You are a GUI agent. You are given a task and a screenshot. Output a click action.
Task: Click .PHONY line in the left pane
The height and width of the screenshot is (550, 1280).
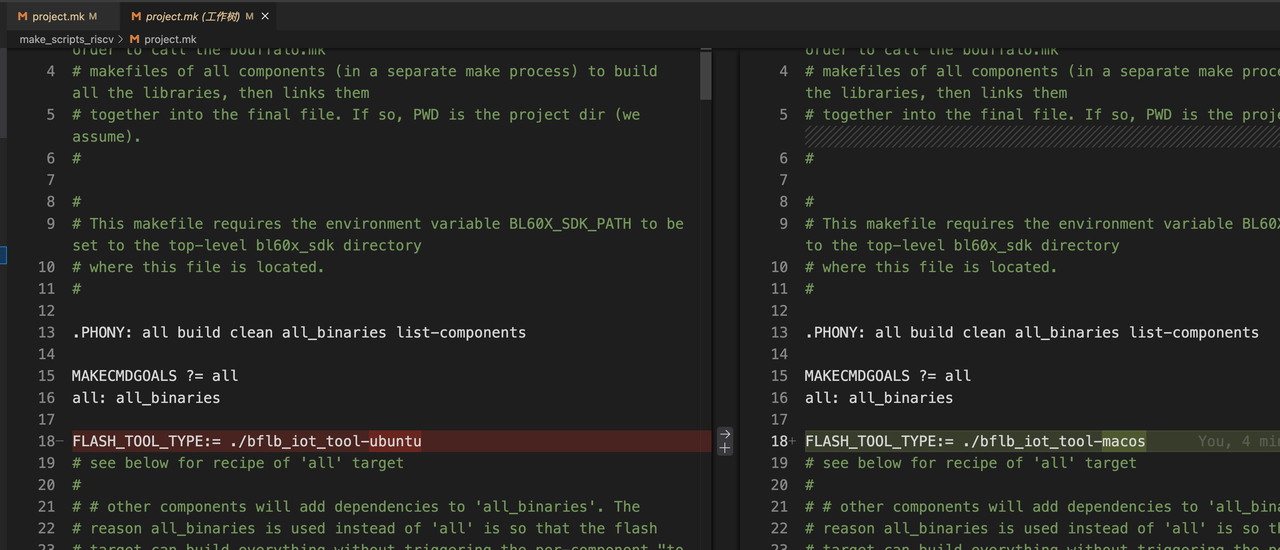(x=299, y=332)
